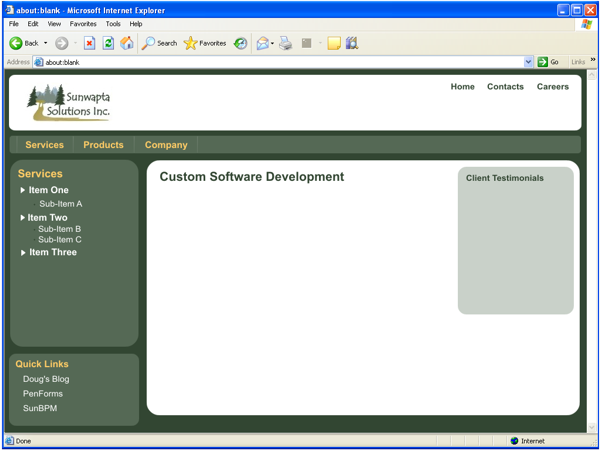Click the Stop loading icon
The width and height of the screenshot is (600, 450).
coord(89,43)
